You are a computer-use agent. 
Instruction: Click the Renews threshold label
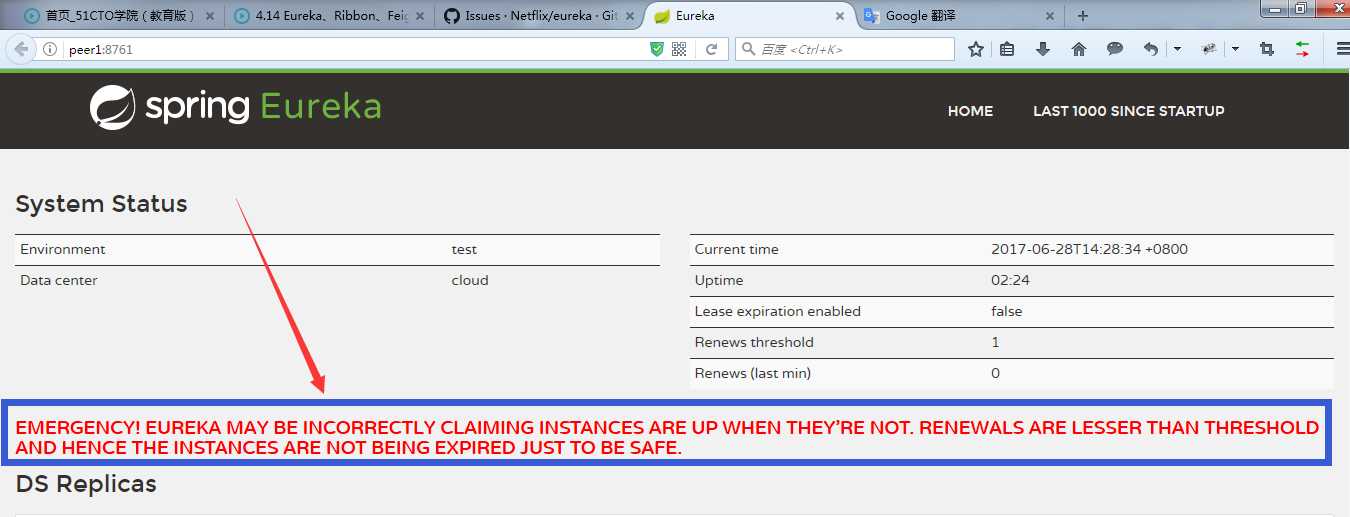[754, 342]
